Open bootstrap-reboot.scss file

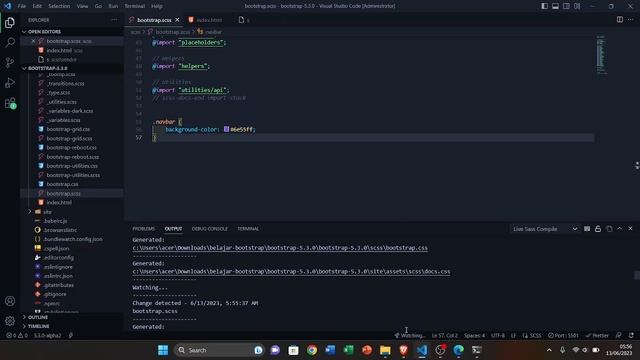73,157
